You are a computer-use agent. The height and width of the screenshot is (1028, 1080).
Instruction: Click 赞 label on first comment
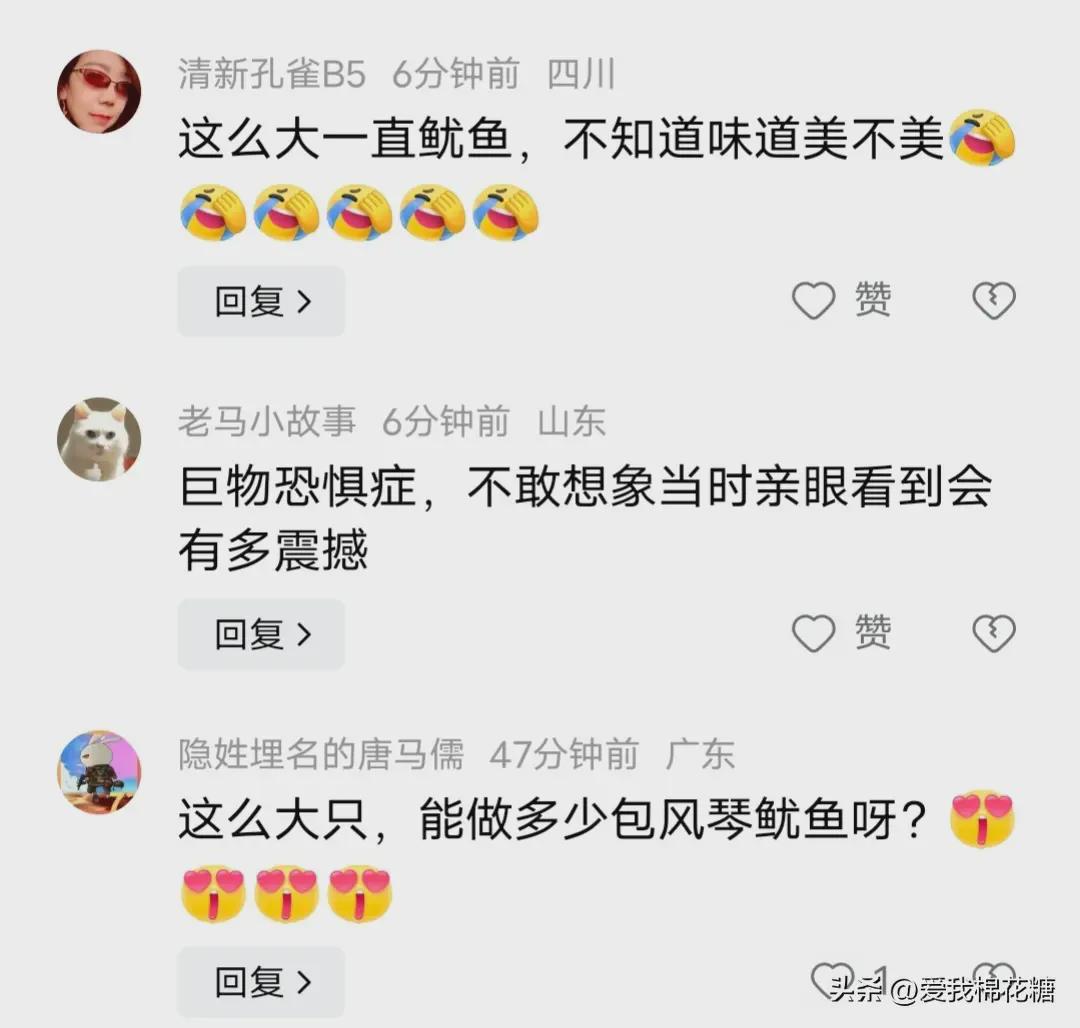[873, 300]
